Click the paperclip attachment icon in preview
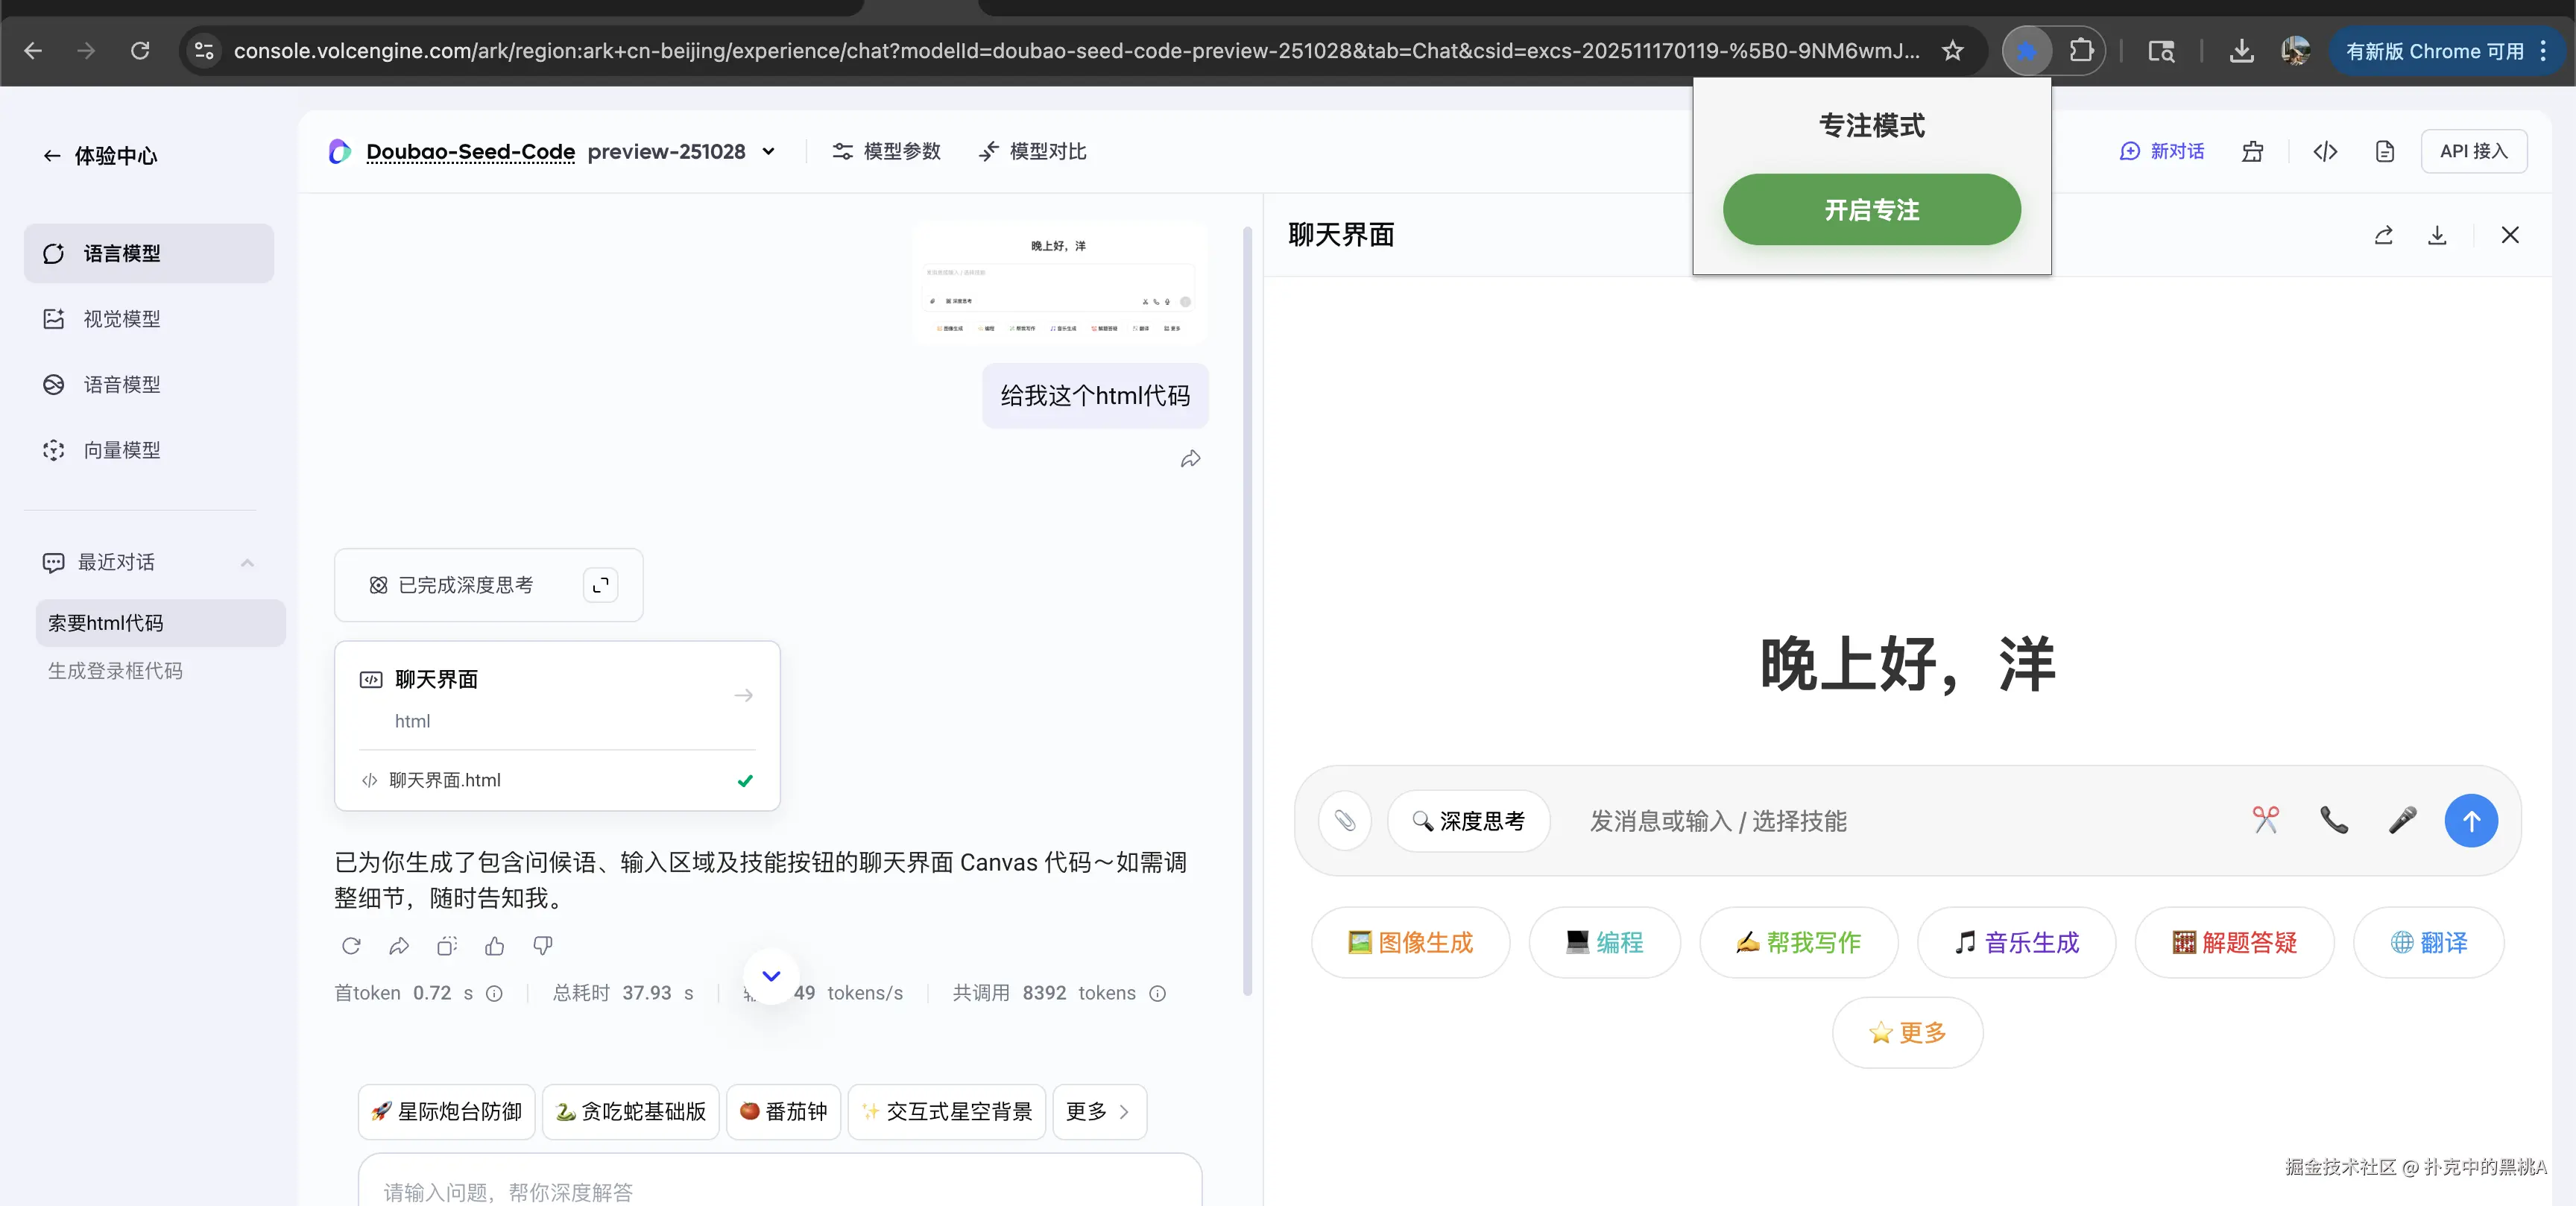The image size is (2576, 1206). 1345,821
